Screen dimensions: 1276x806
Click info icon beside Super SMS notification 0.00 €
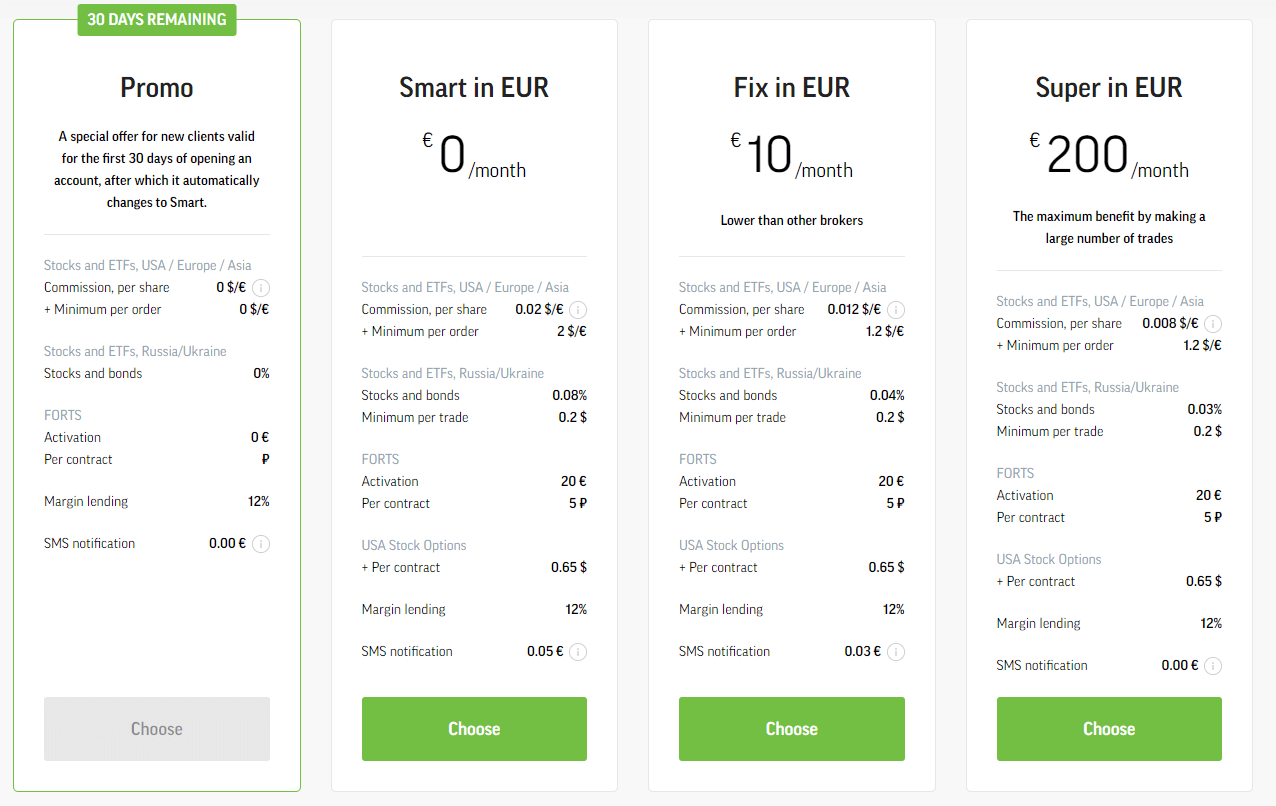click(x=1213, y=666)
